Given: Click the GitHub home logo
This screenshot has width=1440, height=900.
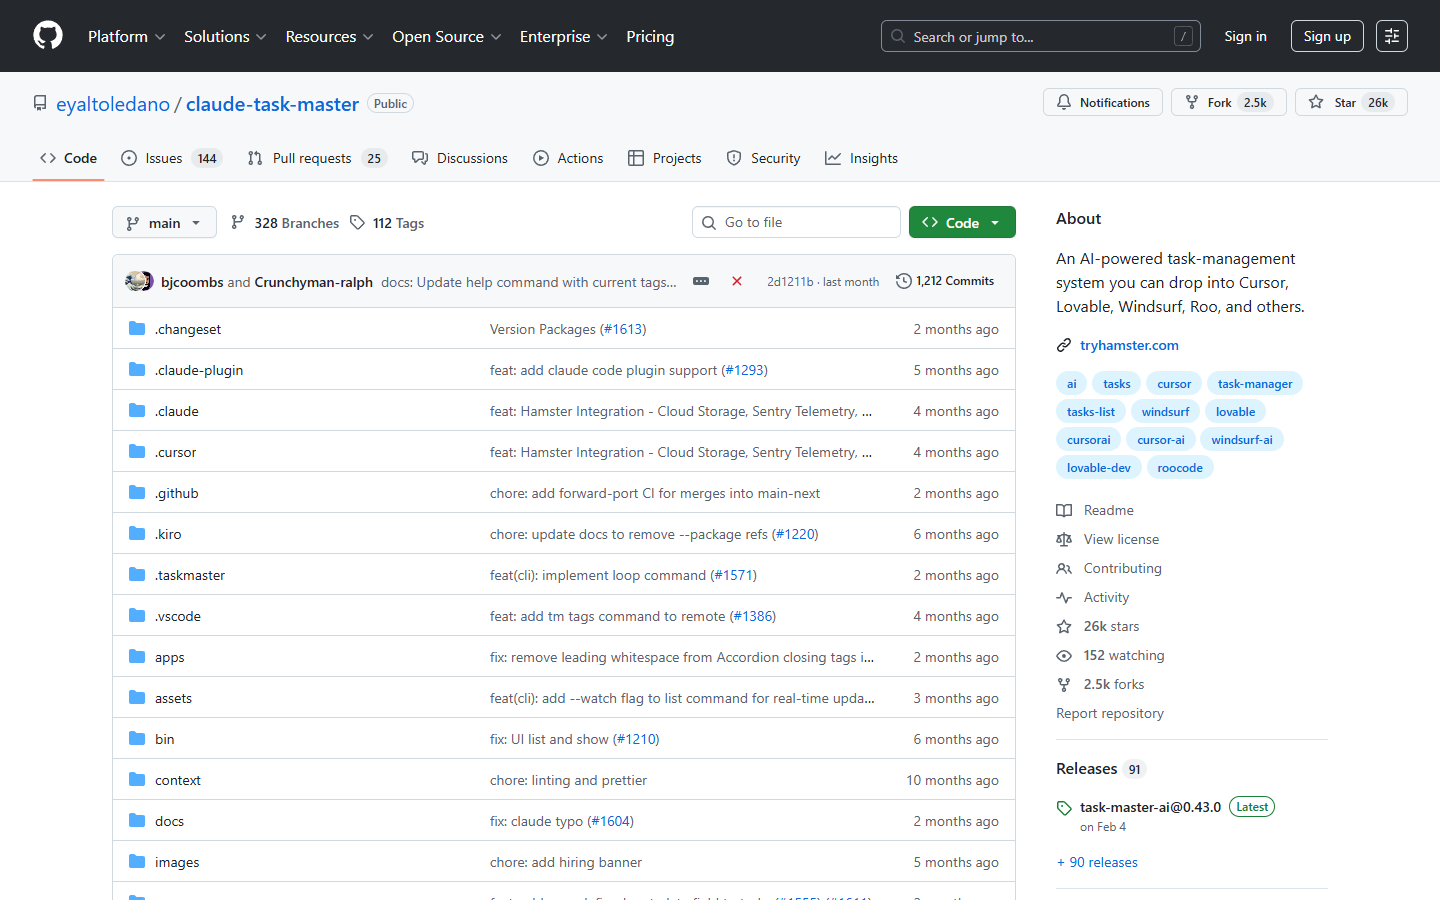Looking at the screenshot, I should tap(47, 36).
